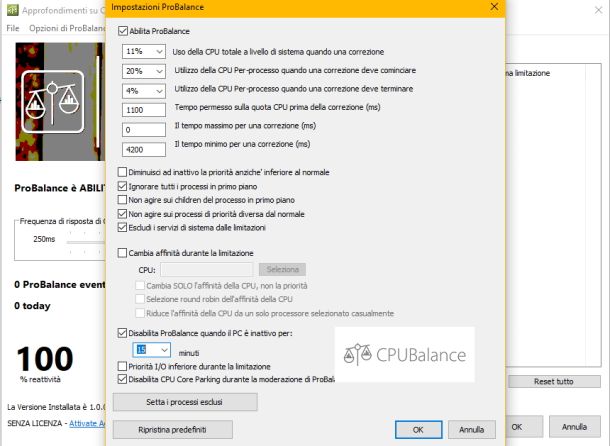This screenshot has width=610, height=446.
Task: Click Ripristina predefiniti button
Action: pos(172,430)
